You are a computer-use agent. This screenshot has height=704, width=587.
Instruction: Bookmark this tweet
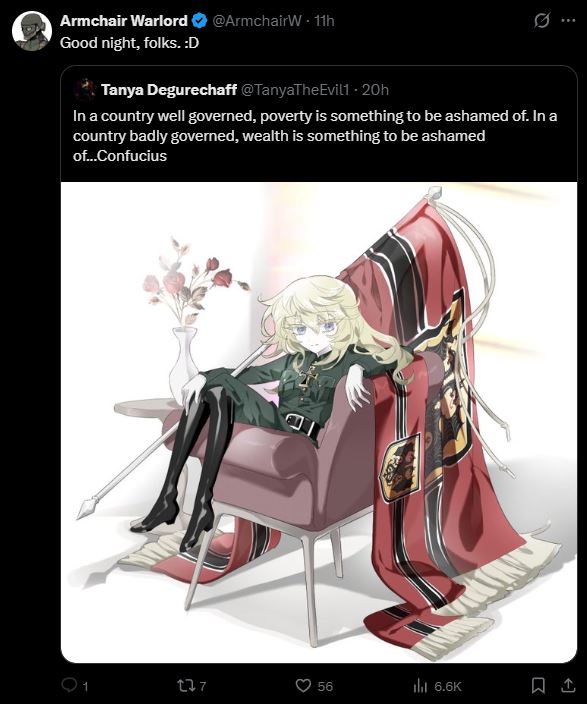tap(538, 685)
